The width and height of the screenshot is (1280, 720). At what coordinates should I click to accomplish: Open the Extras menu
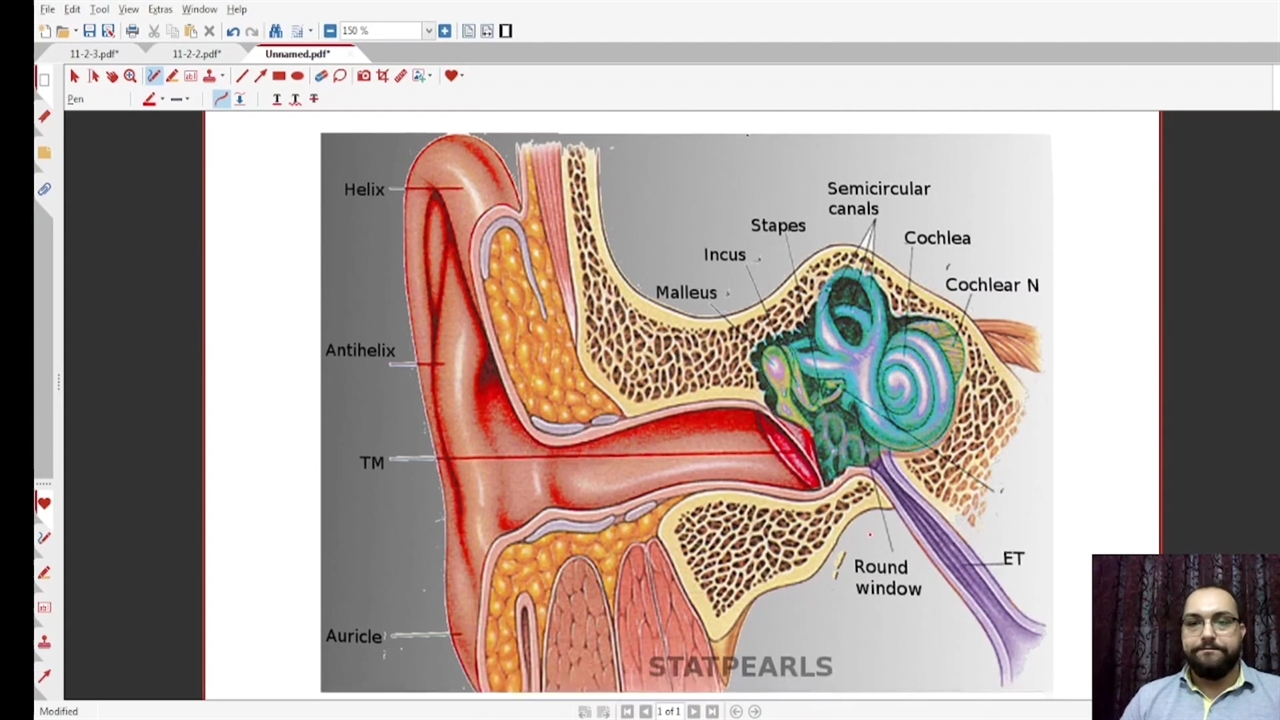tap(160, 9)
